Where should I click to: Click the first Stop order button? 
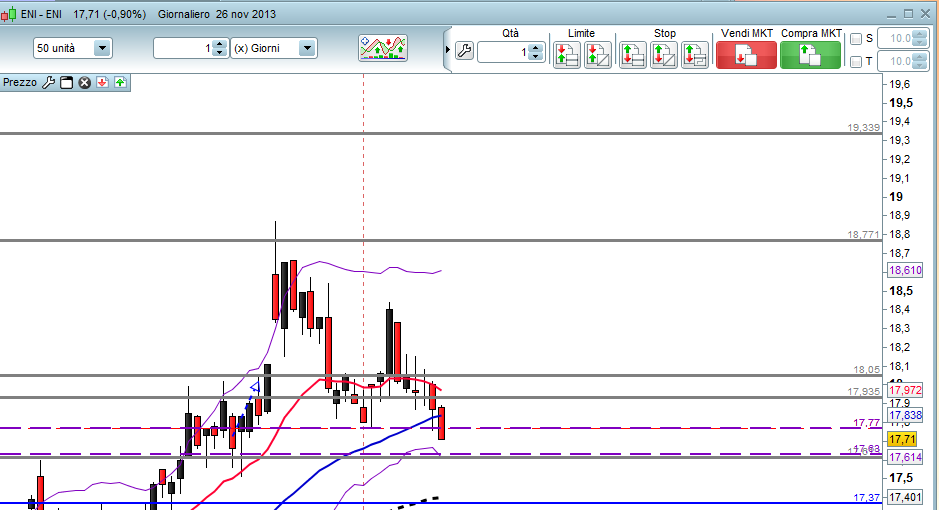click(x=632, y=55)
